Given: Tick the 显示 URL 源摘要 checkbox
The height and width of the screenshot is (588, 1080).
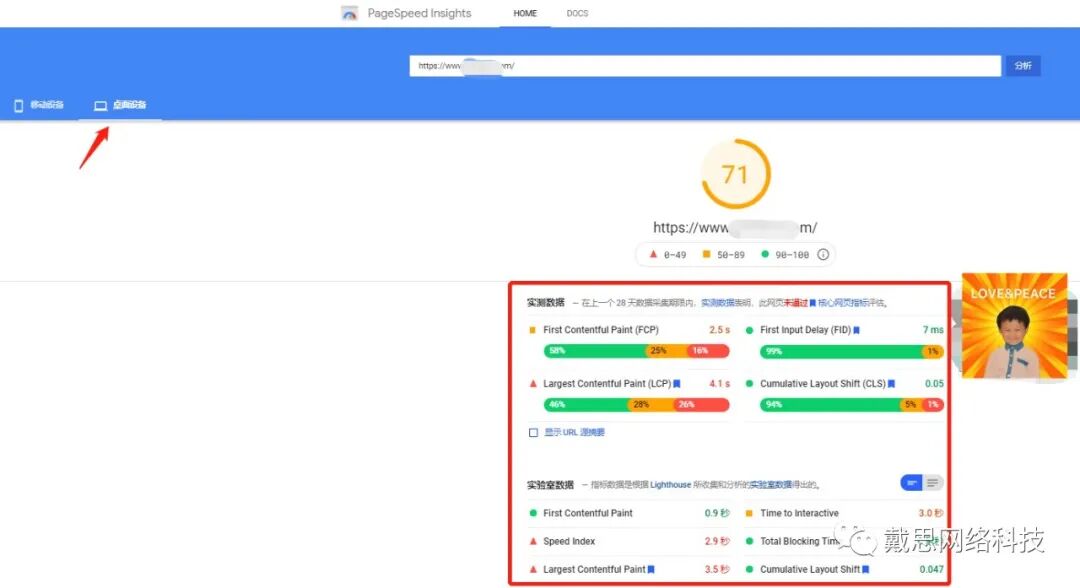Looking at the screenshot, I should coord(533,433).
